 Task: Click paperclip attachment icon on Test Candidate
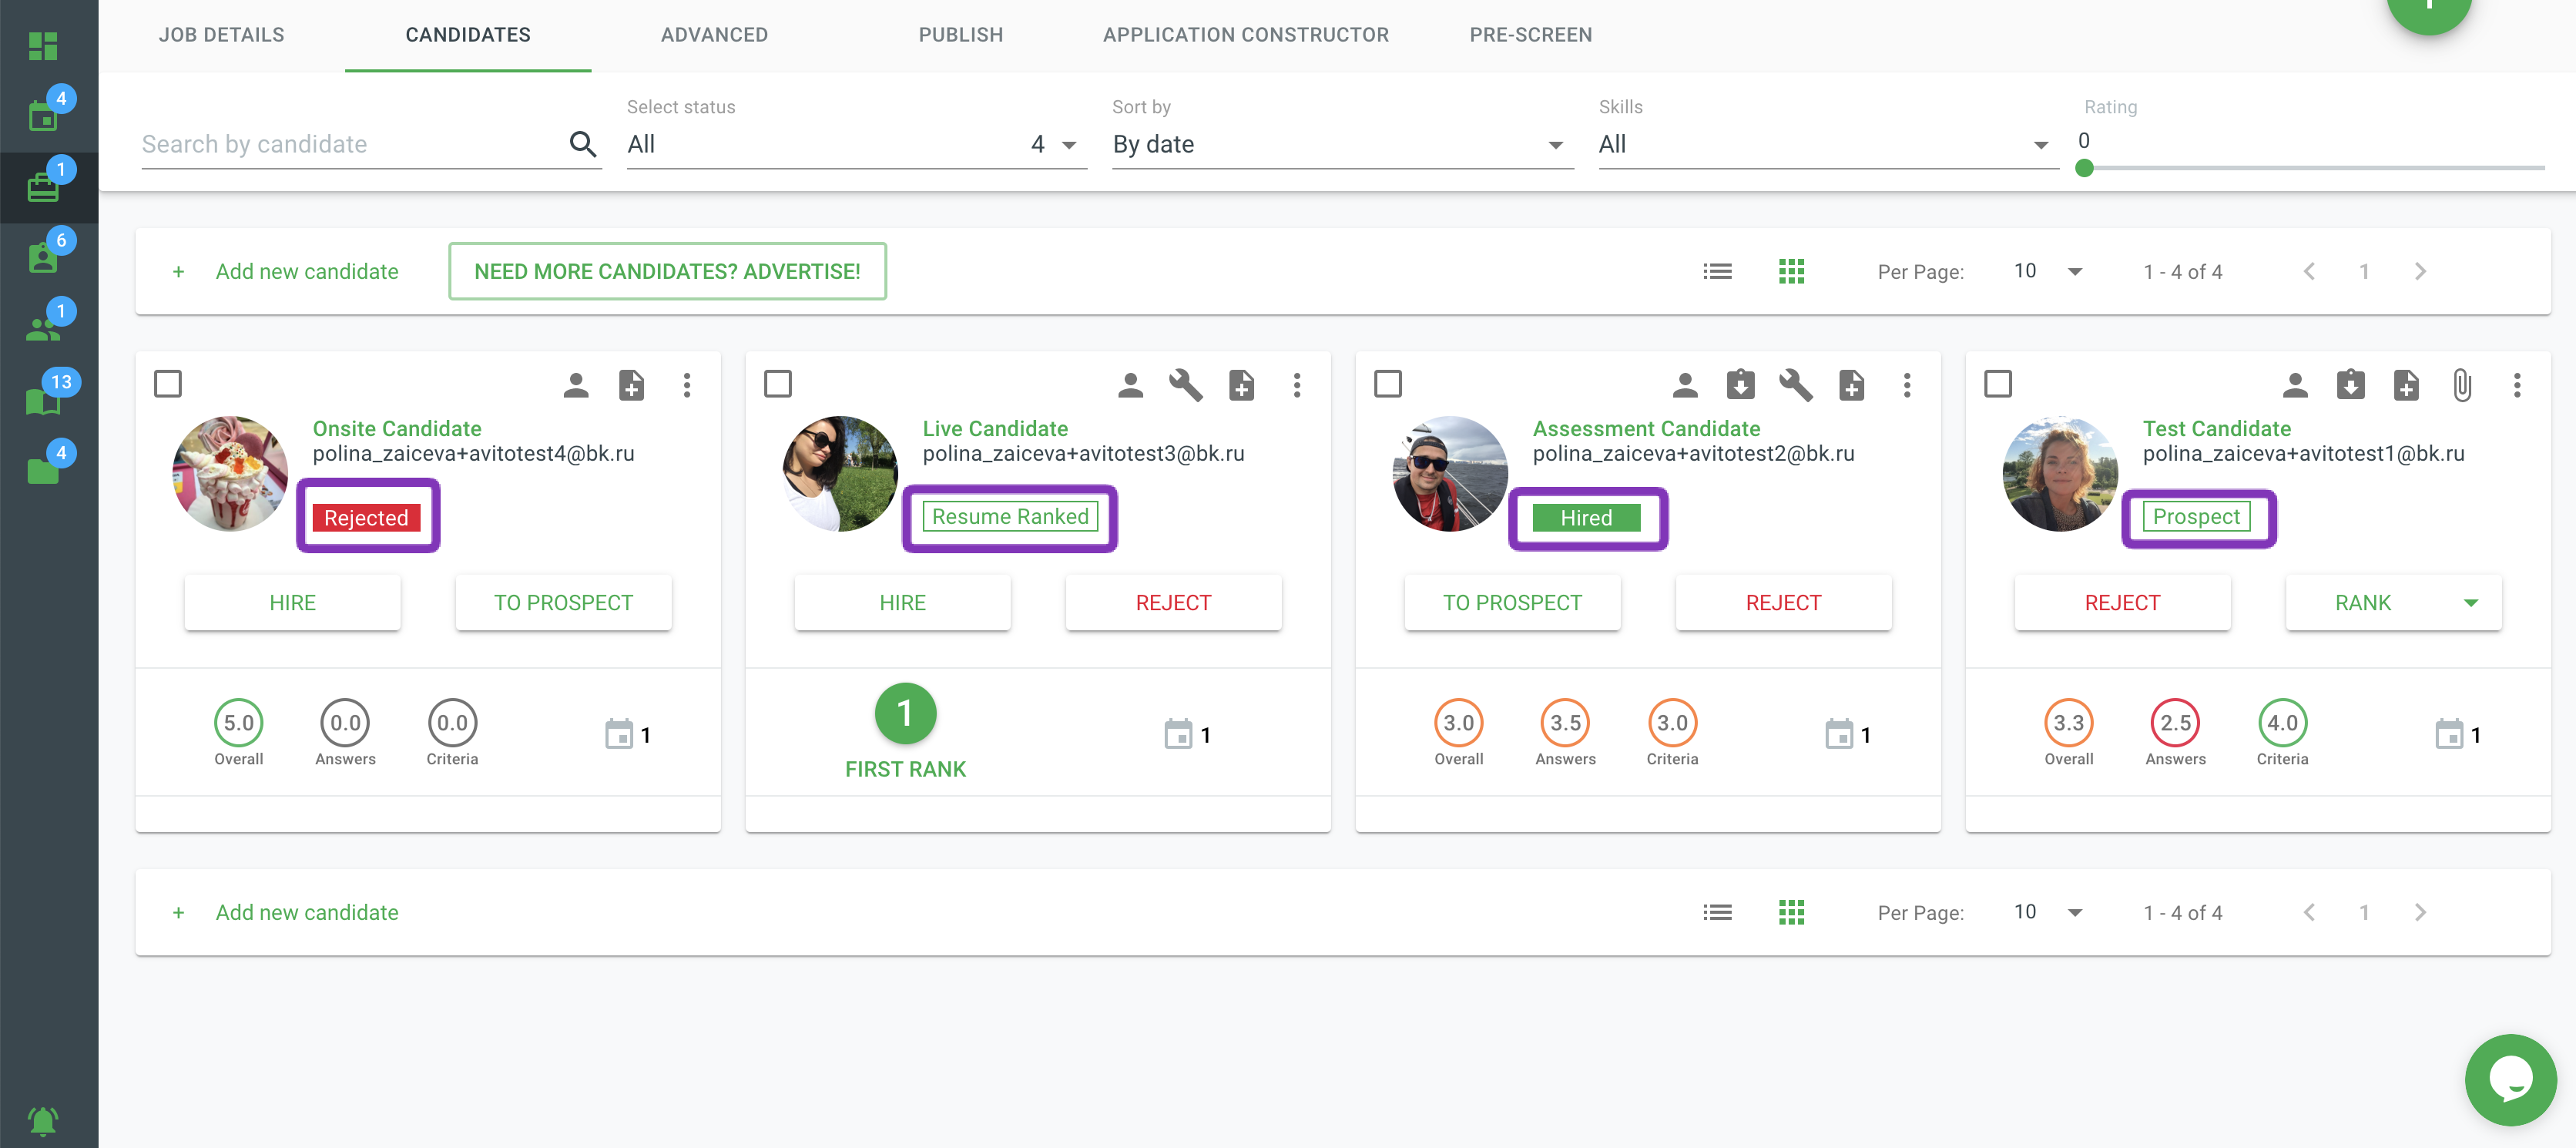pos(2461,385)
